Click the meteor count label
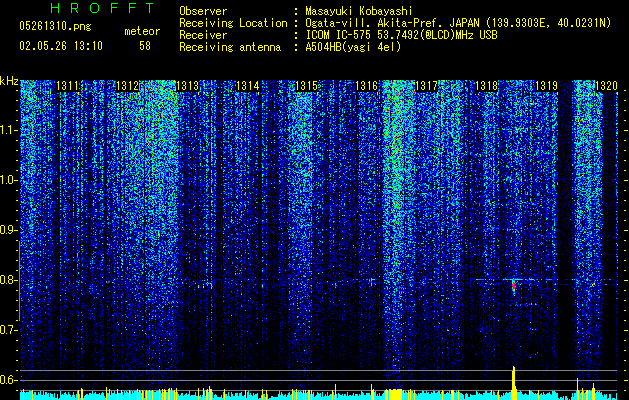The image size is (629, 400). tap(142, 31)
